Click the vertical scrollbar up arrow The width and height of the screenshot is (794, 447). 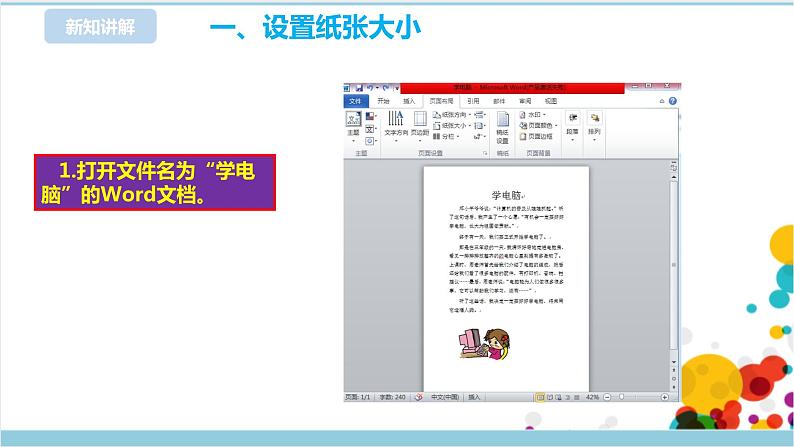click(673, 177)
